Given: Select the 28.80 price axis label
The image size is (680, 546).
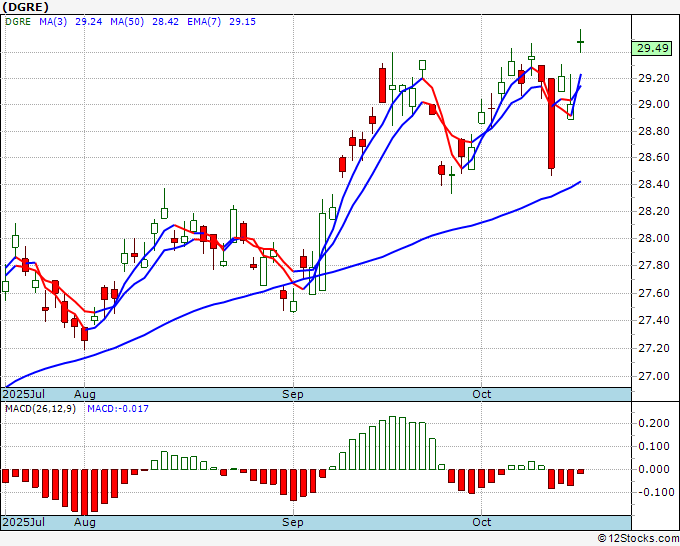Looking at the screenshot, I should pos(654,131).
